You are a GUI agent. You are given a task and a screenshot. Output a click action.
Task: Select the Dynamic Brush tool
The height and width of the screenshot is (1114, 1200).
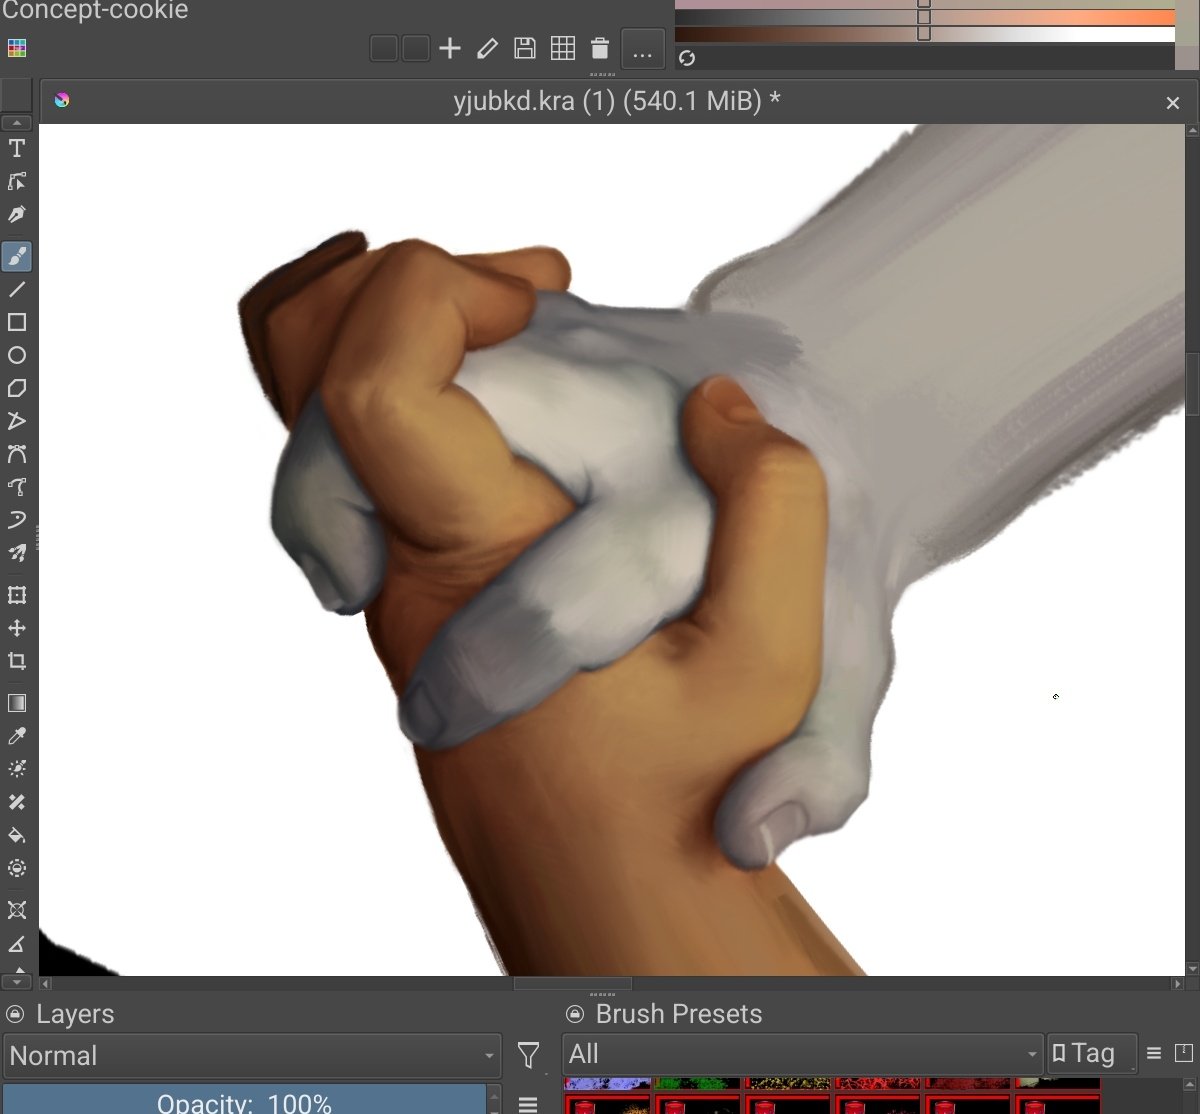[17, 520]
